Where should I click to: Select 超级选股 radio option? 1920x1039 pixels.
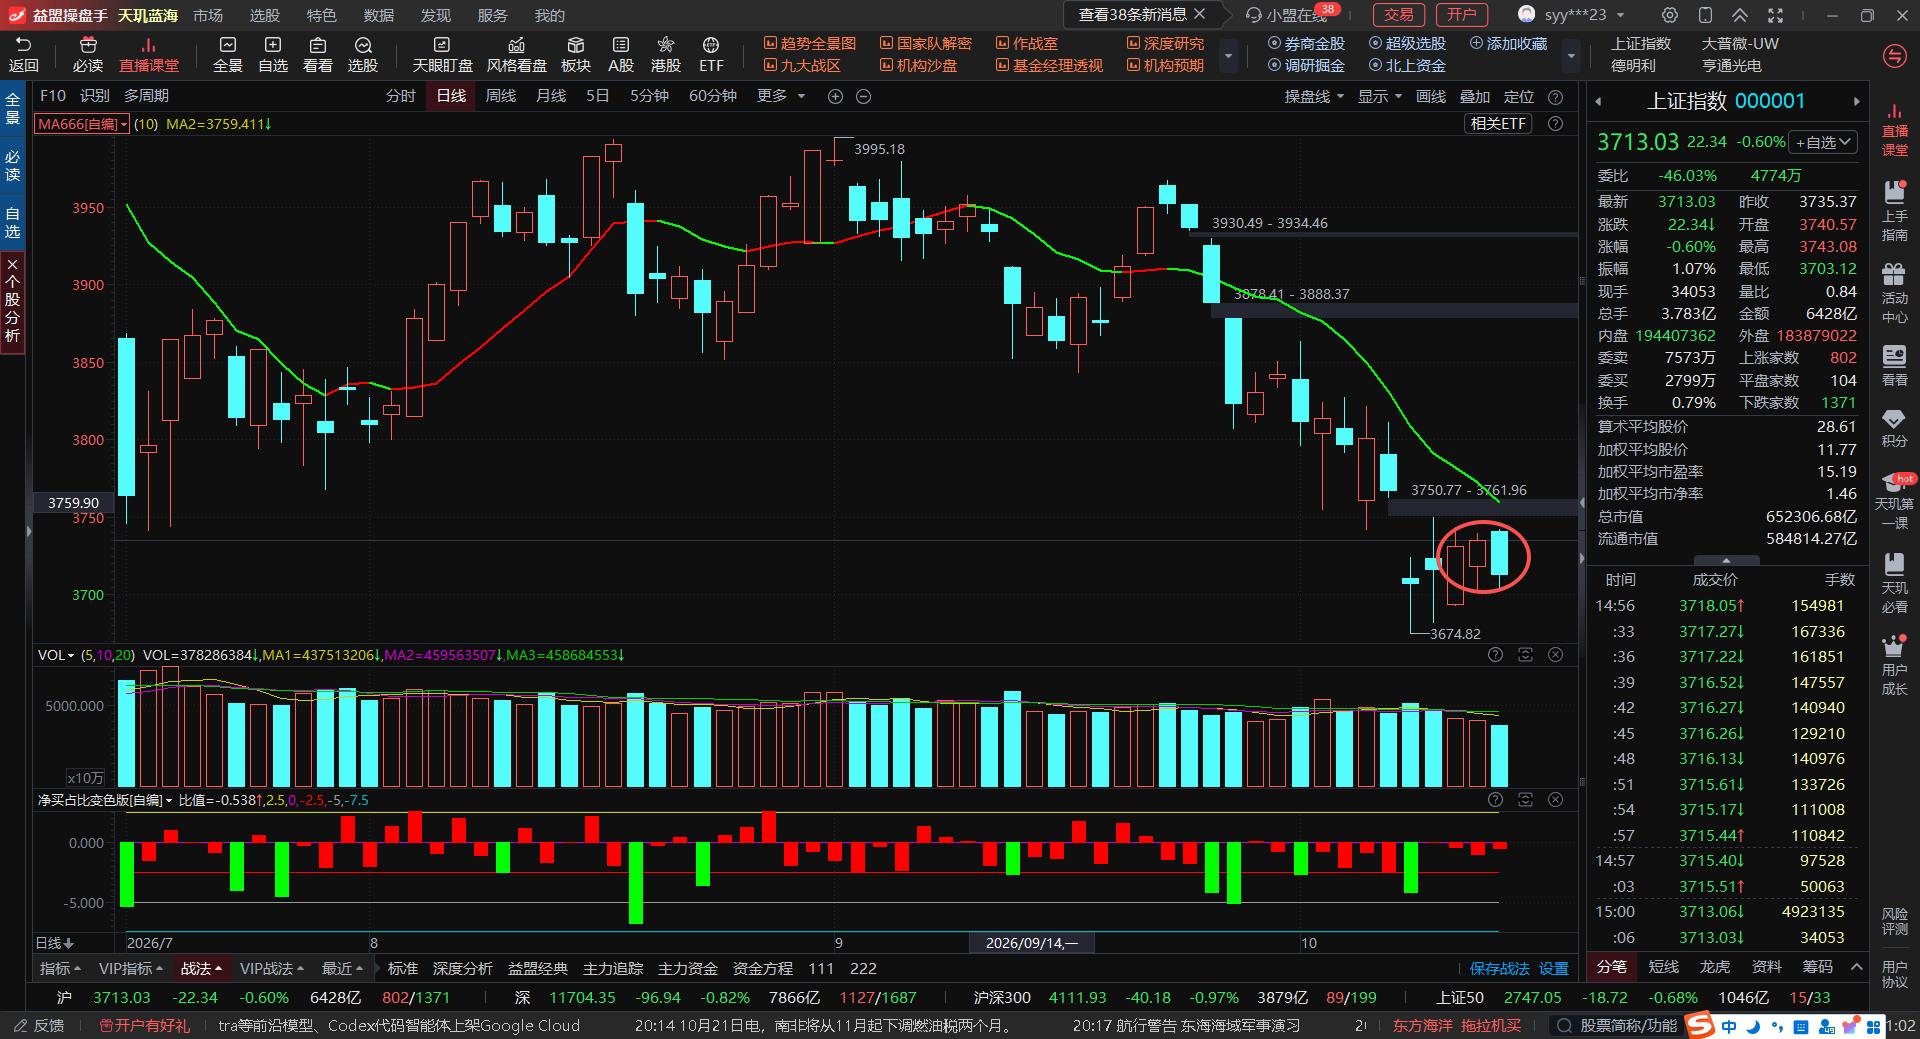point(1407,44)
